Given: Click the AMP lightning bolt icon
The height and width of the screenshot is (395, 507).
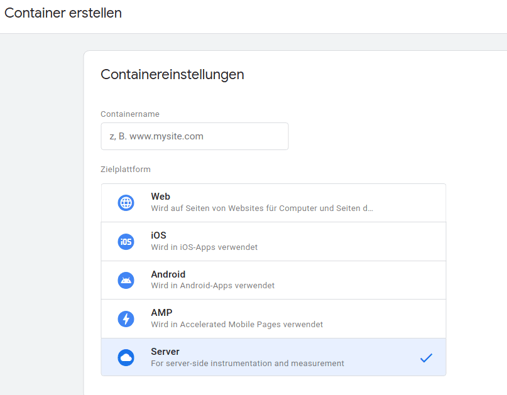Looking at the screenshot, I should pyautogui.click(x=126, y=319).
